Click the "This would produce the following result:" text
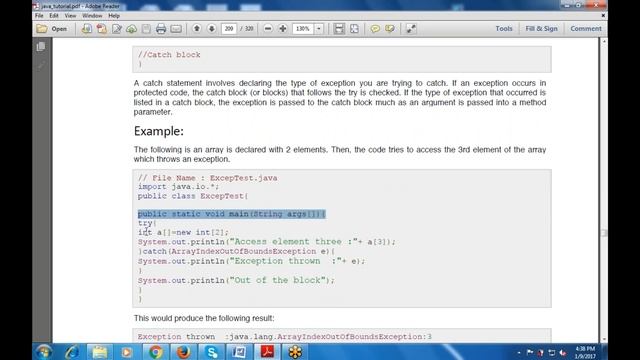The width and height of the screenshot is (640, 360). click(x=204, y=318)
